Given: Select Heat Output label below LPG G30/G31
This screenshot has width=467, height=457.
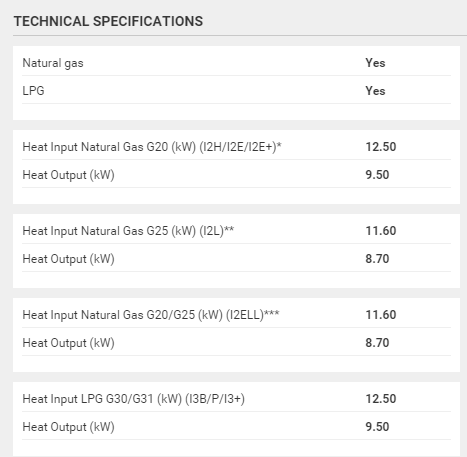Looking at the screenshot, I should coord(68,427).
